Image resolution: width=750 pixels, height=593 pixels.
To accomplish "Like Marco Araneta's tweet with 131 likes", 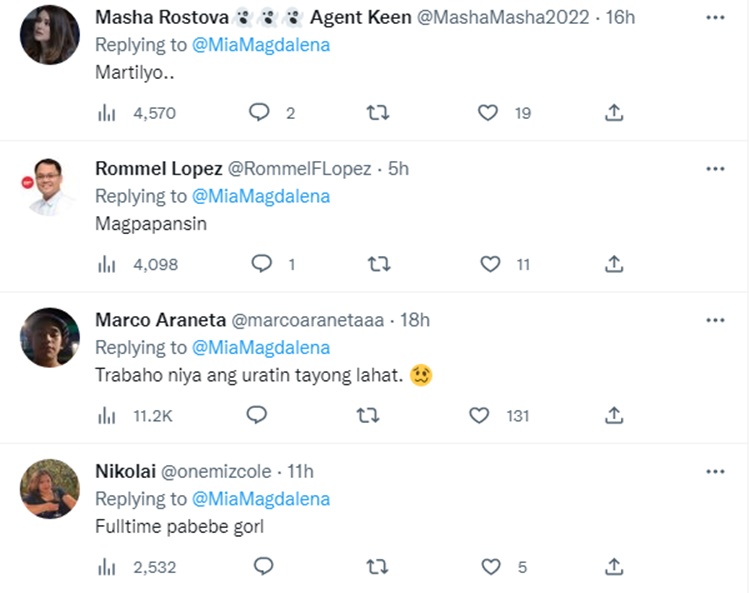I will [x=480, y=415].
